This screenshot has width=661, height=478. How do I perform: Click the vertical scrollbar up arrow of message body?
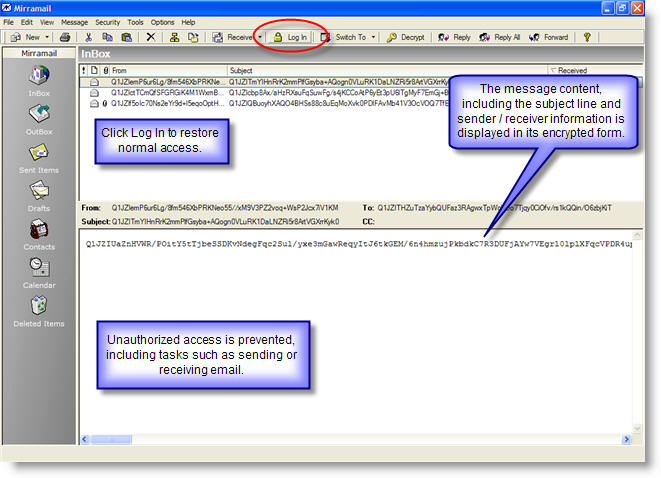[x=637, y=235]
